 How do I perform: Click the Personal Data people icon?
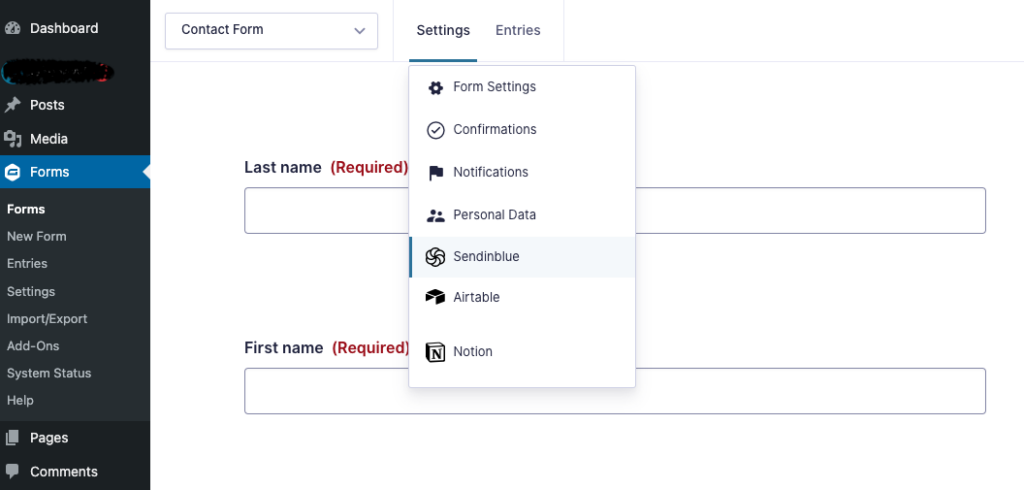coord(435,215)
